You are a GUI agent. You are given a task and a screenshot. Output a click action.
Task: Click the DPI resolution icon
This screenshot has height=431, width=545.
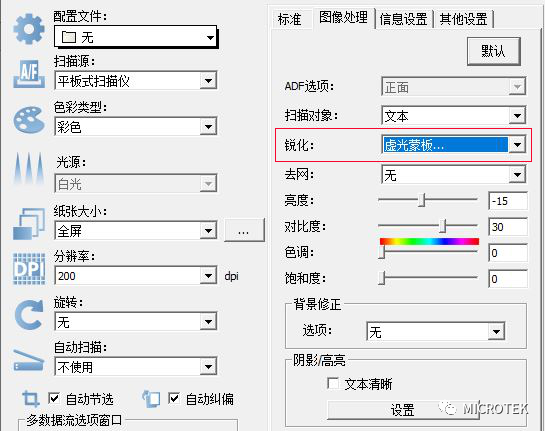[29, 269]
